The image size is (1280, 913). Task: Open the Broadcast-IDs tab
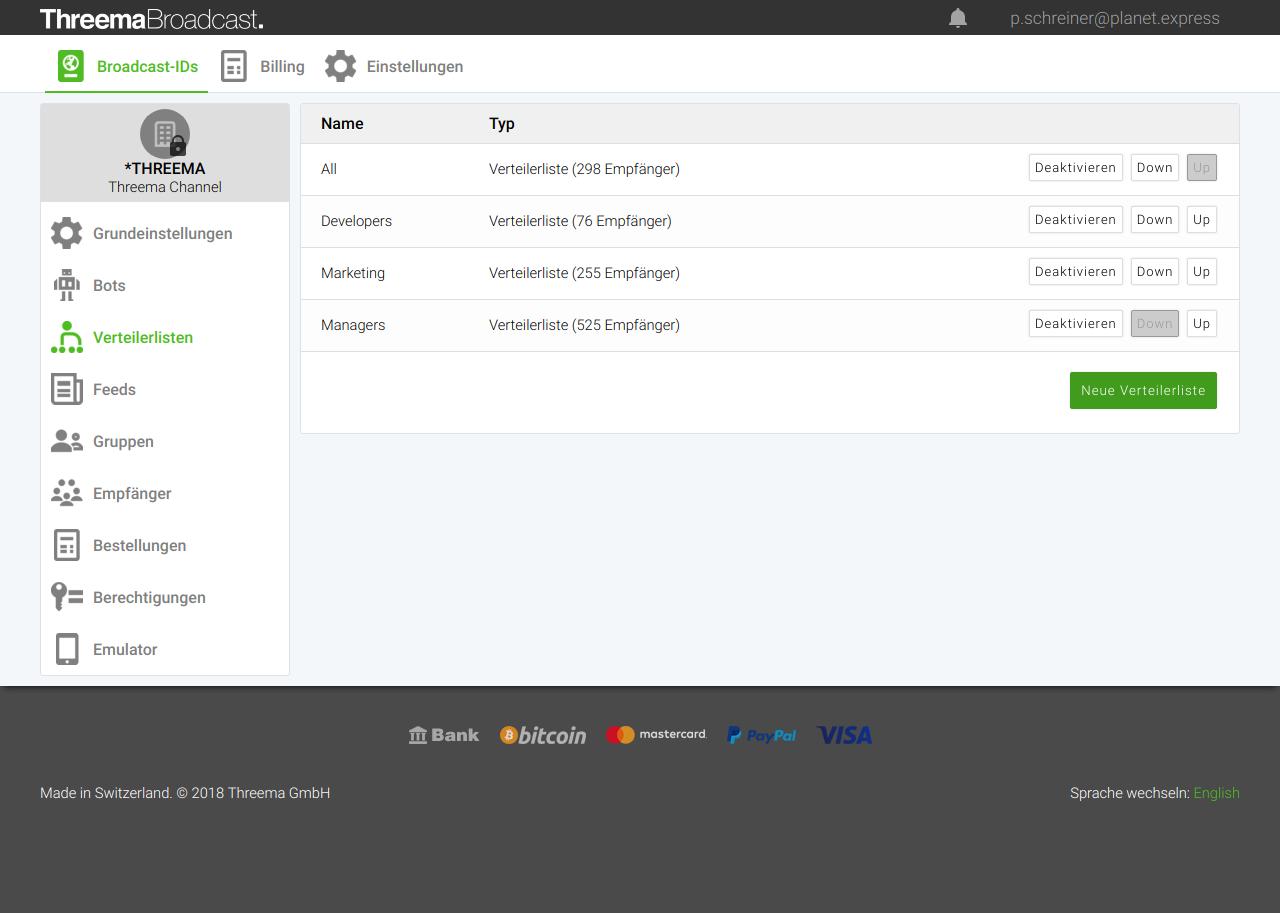tap(127, 66)
